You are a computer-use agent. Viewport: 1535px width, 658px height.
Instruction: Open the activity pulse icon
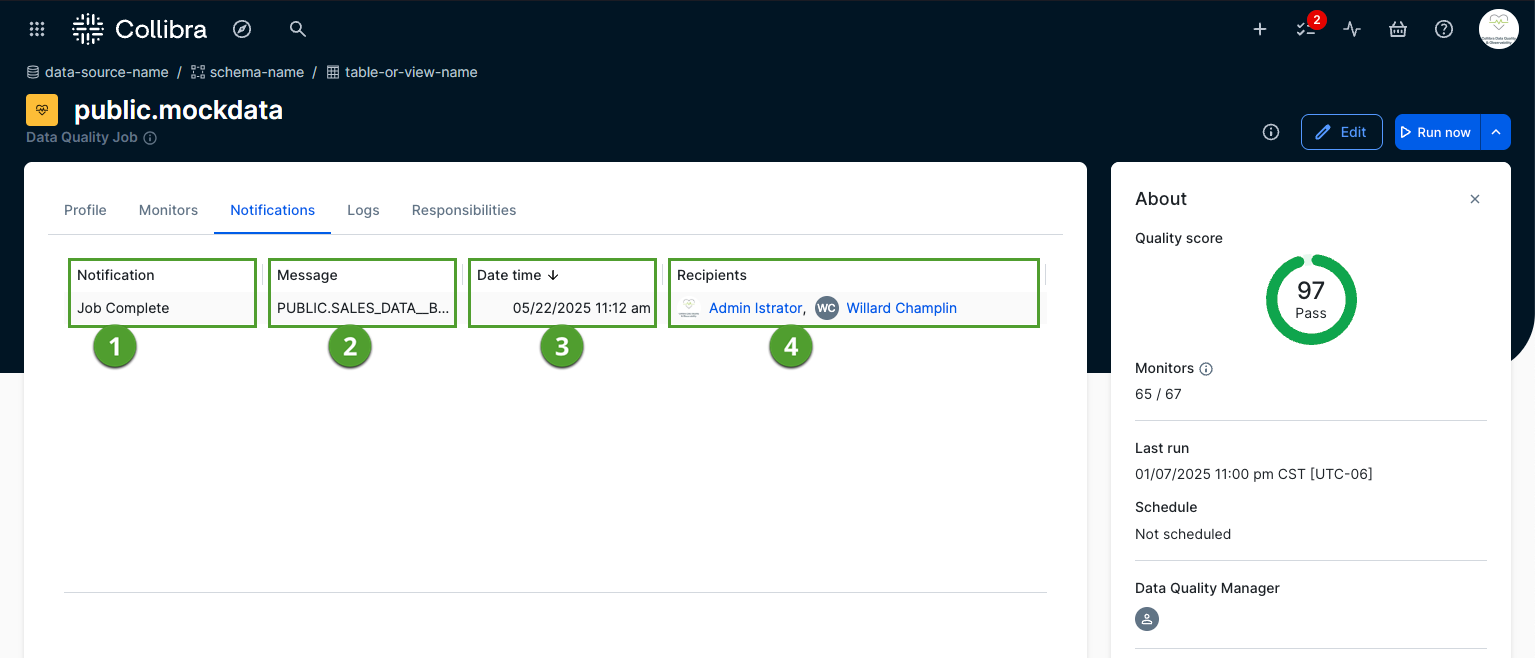click(x=1352, y=29)
